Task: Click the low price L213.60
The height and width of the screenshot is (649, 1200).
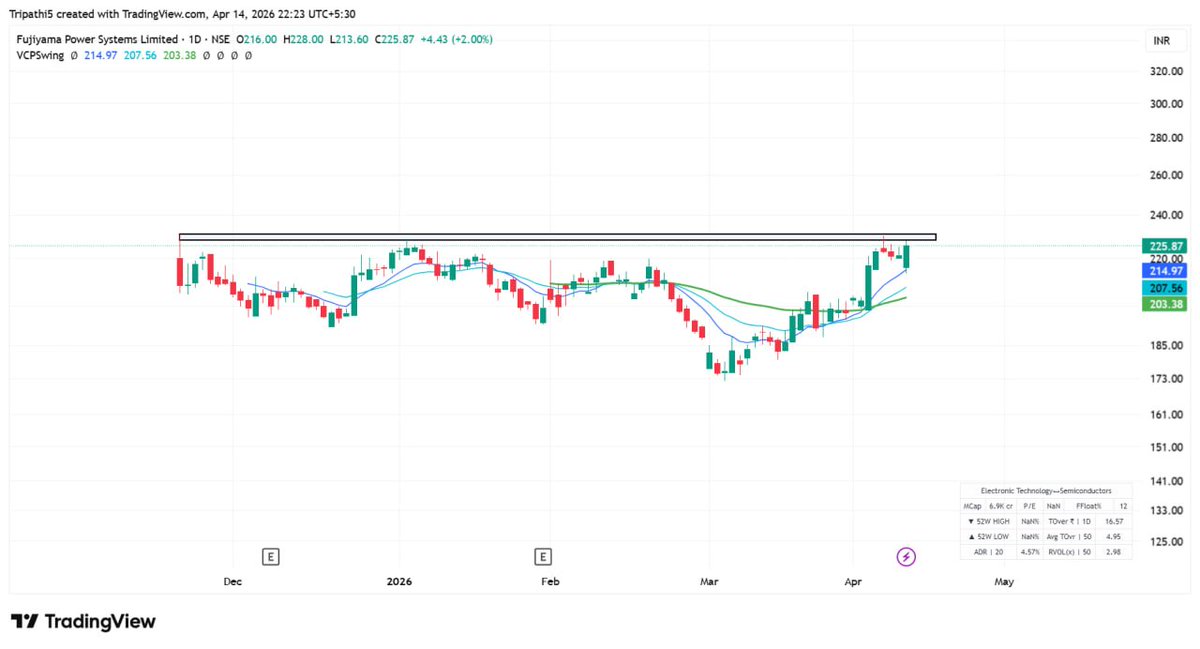Action: (349, 40)
